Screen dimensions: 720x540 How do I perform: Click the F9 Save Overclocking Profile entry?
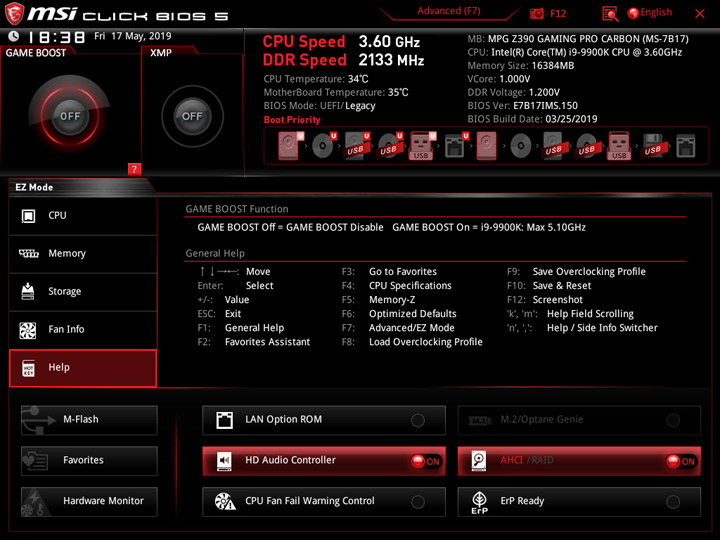[576, 272]
